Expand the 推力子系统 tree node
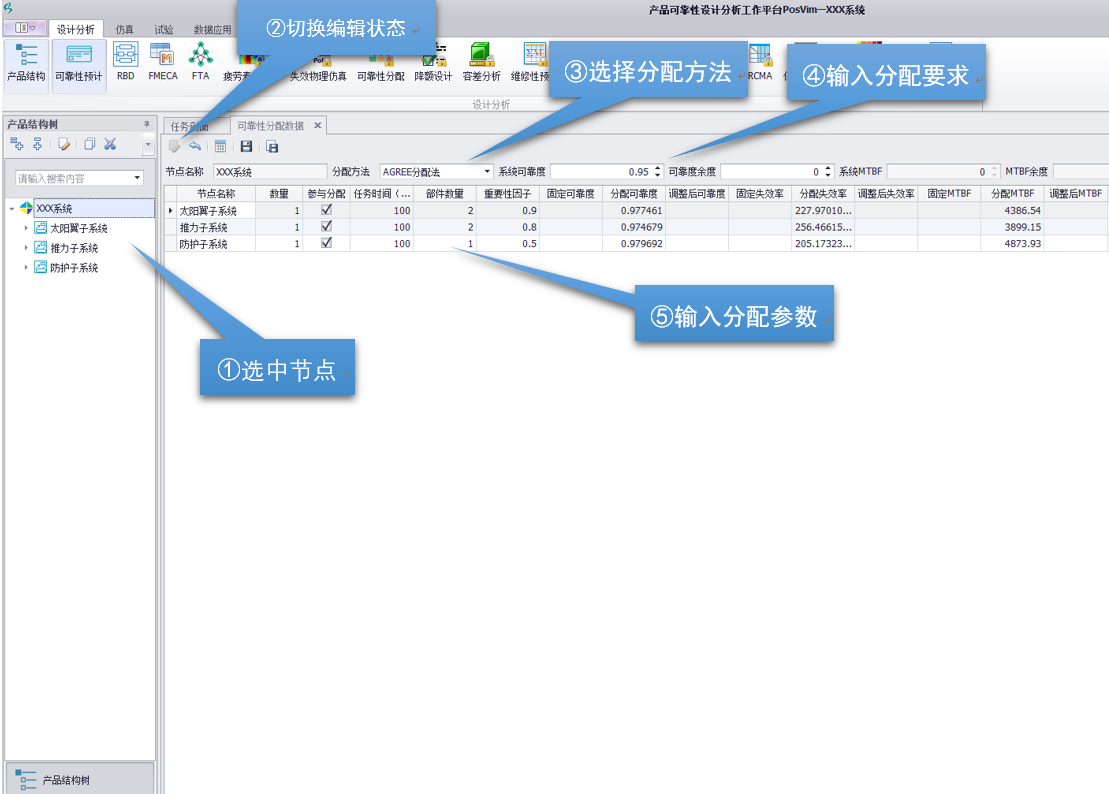Image resolution: width=1109 pixels, height=794 pixels. pyautogui.click(x=26, y=247)
